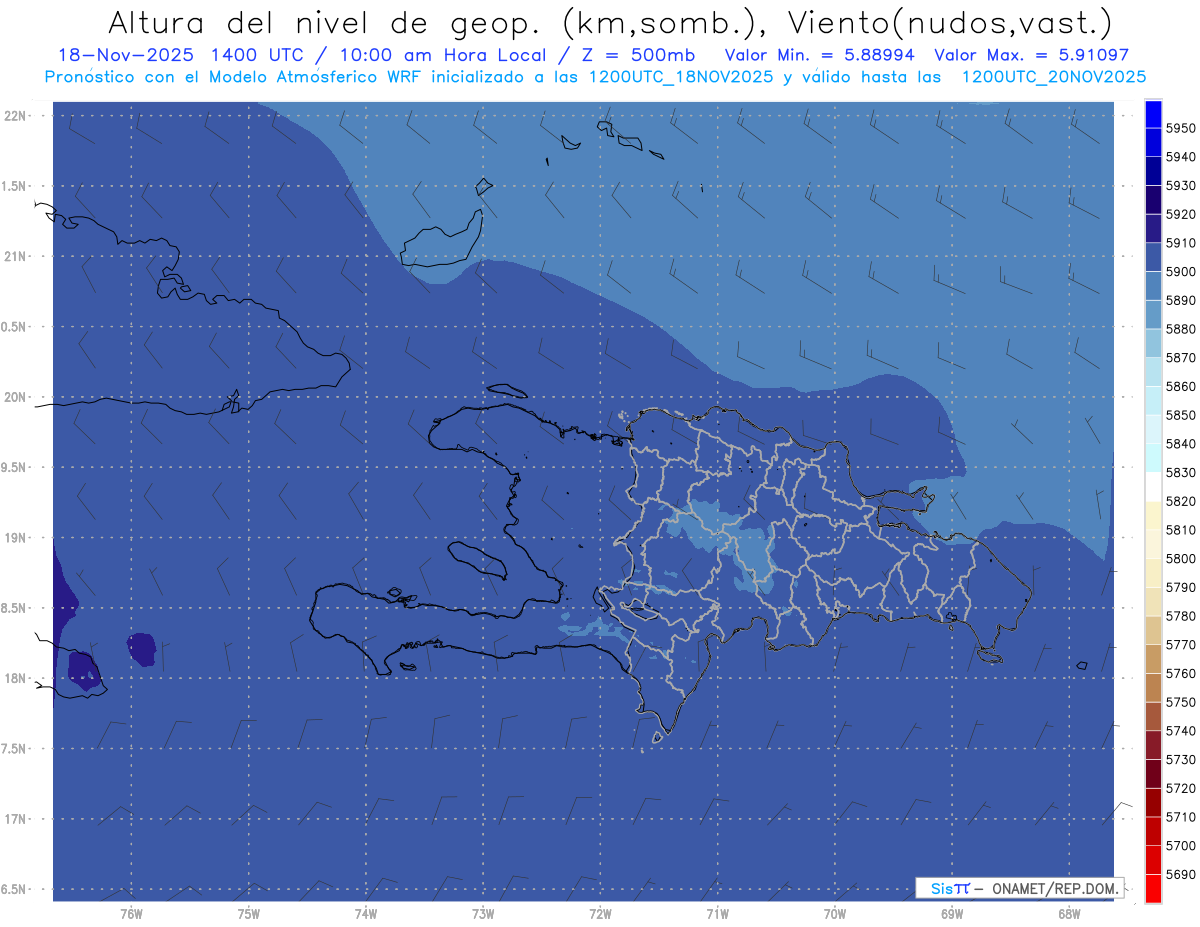Select the 'Z = 500mb' level label

(637, 55)
